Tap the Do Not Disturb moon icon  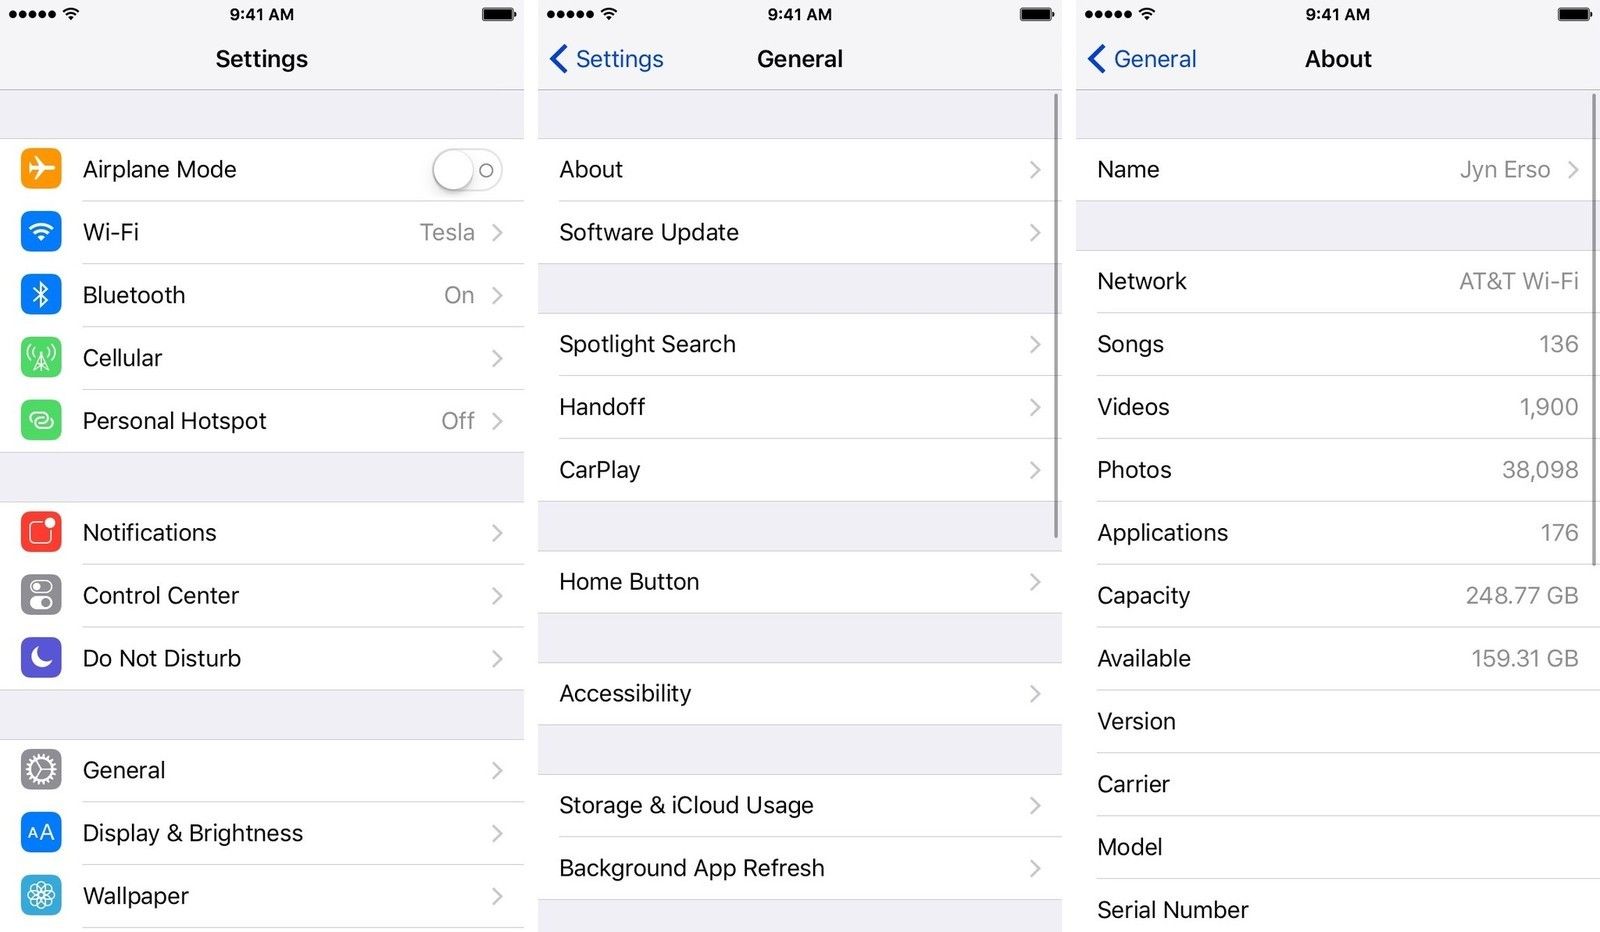click(41, 658)
